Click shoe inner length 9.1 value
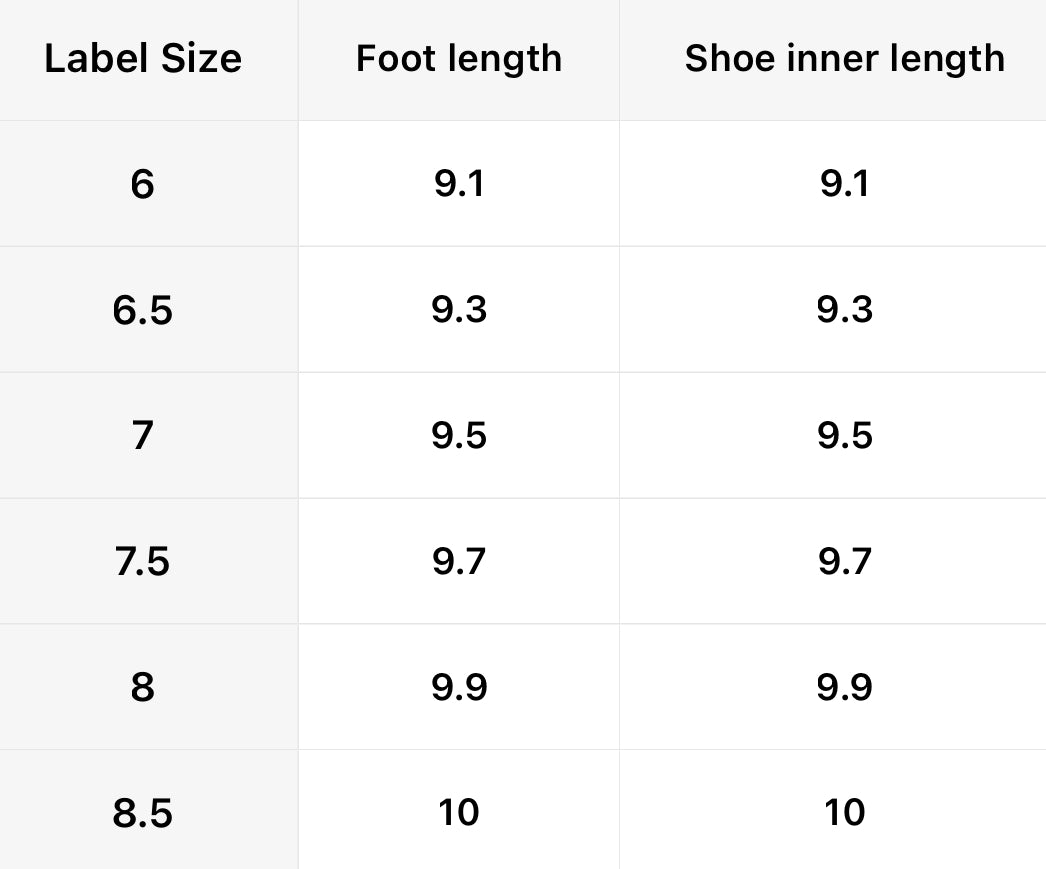Screen dimensions: 1046x869 pos(844,184)
